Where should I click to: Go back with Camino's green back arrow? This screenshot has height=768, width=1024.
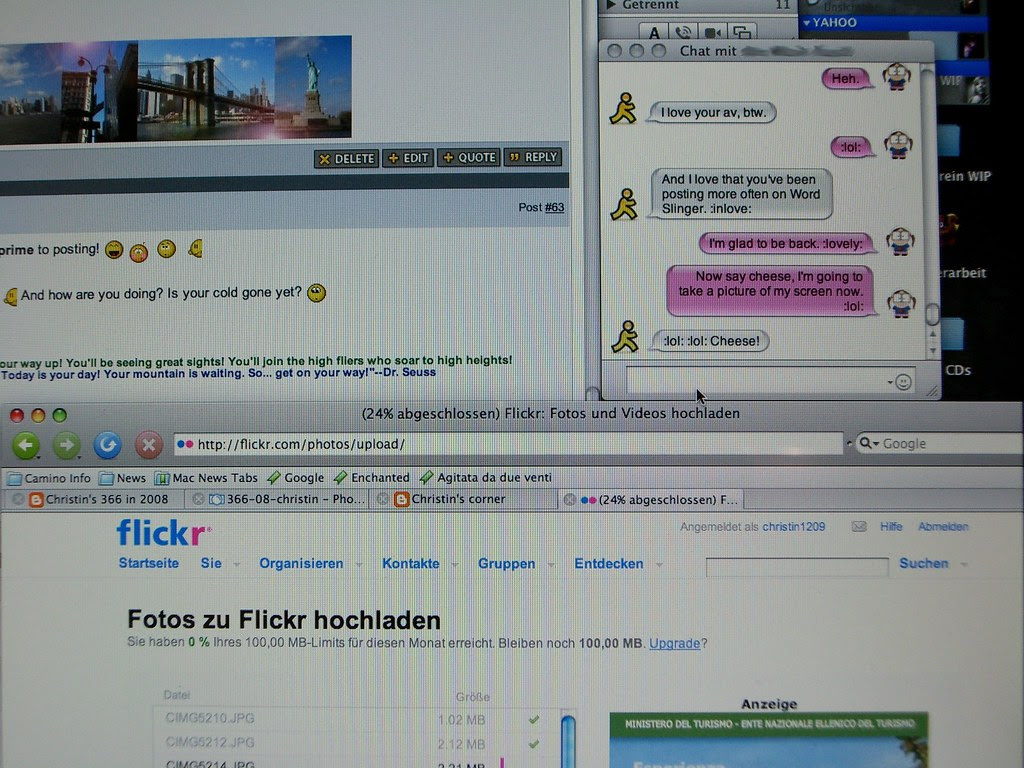(x=26, y=445)
